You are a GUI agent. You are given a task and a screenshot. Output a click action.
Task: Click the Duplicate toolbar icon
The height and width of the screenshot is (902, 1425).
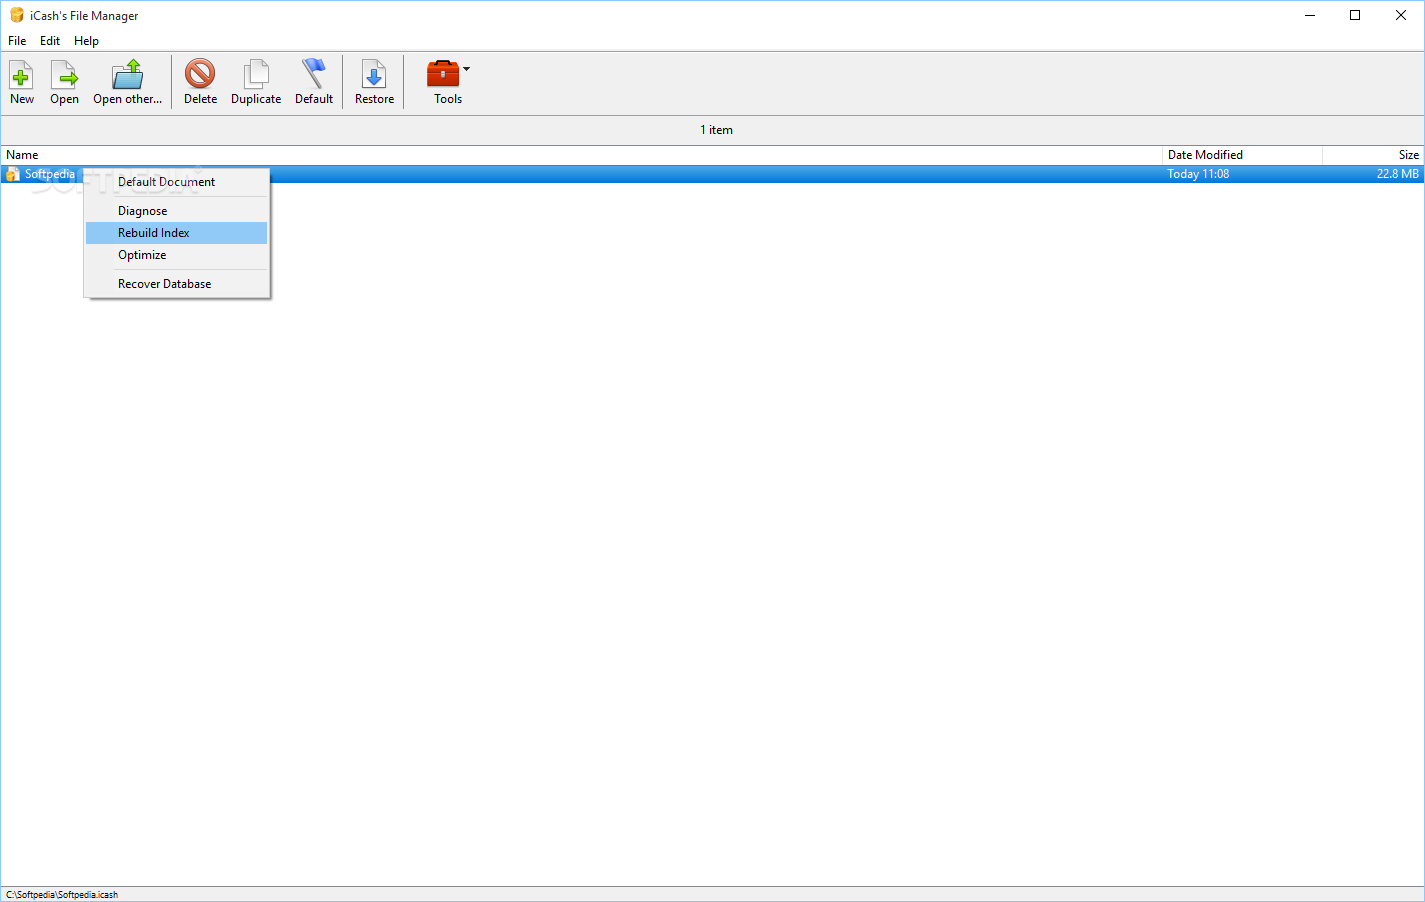pyautogui.click(x=256, y=75)
